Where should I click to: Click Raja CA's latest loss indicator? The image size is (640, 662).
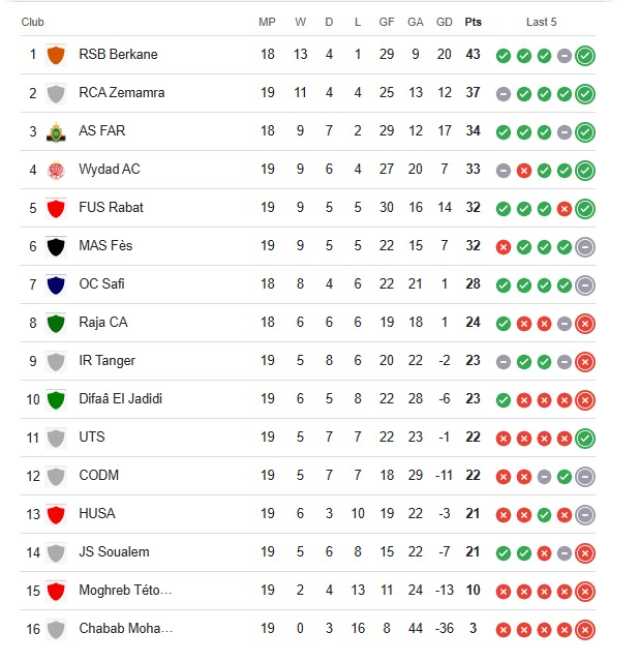pyautogui.click(x=585, y=324)
